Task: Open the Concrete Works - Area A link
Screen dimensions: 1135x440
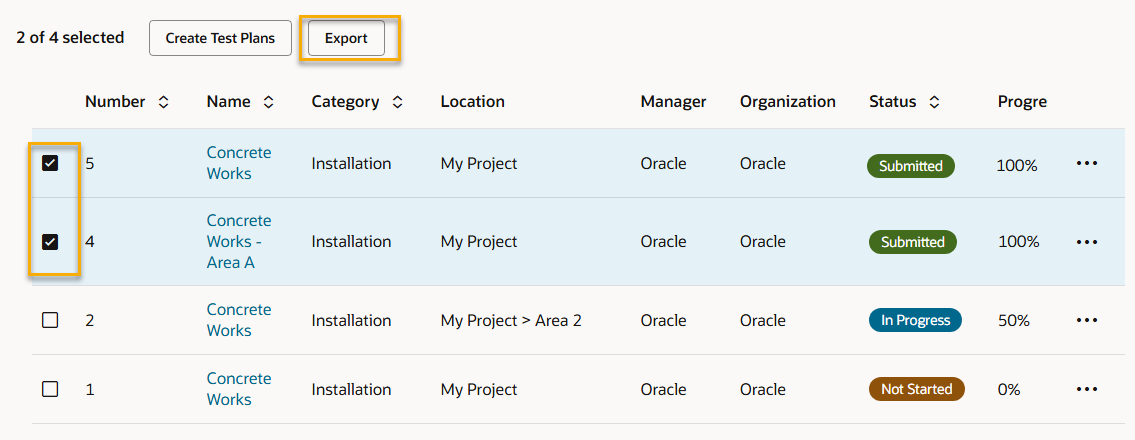Action: 238,241
